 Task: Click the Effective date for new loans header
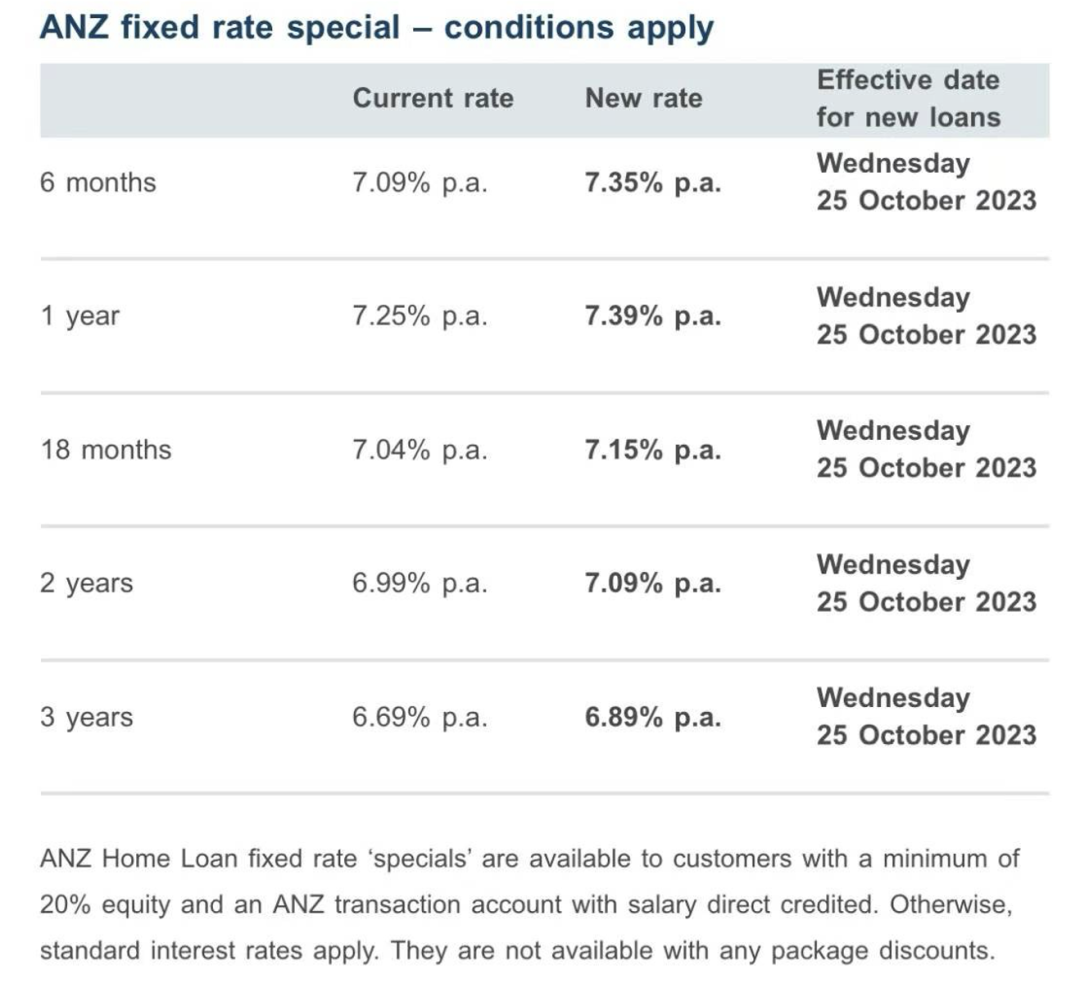pyautogui.click(x=908, y=99)
